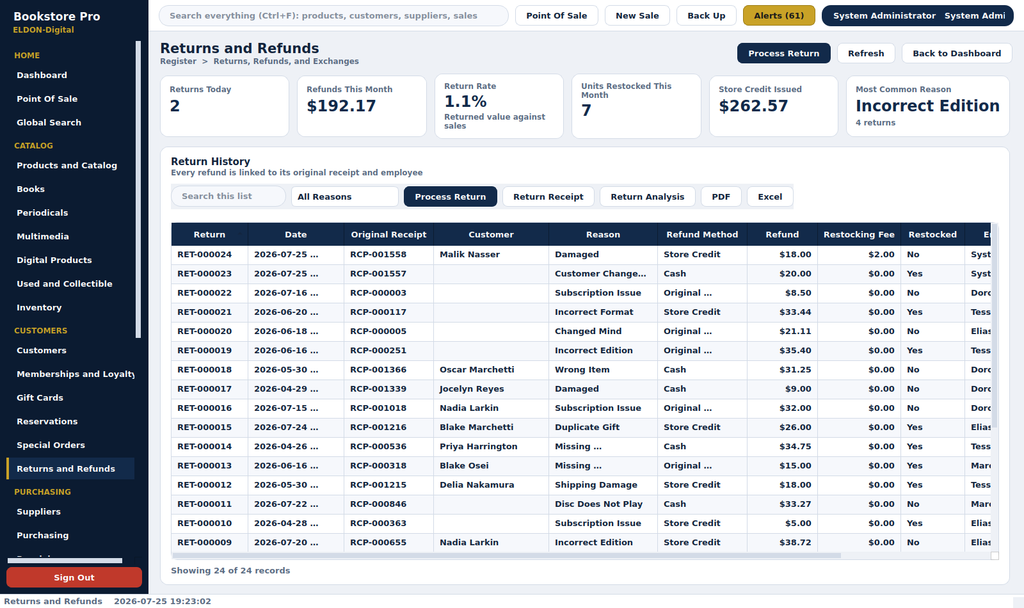This screenshot has width=1024, height=608.
Task: Click the Register breadcrumb link
Action: [178, 61]
